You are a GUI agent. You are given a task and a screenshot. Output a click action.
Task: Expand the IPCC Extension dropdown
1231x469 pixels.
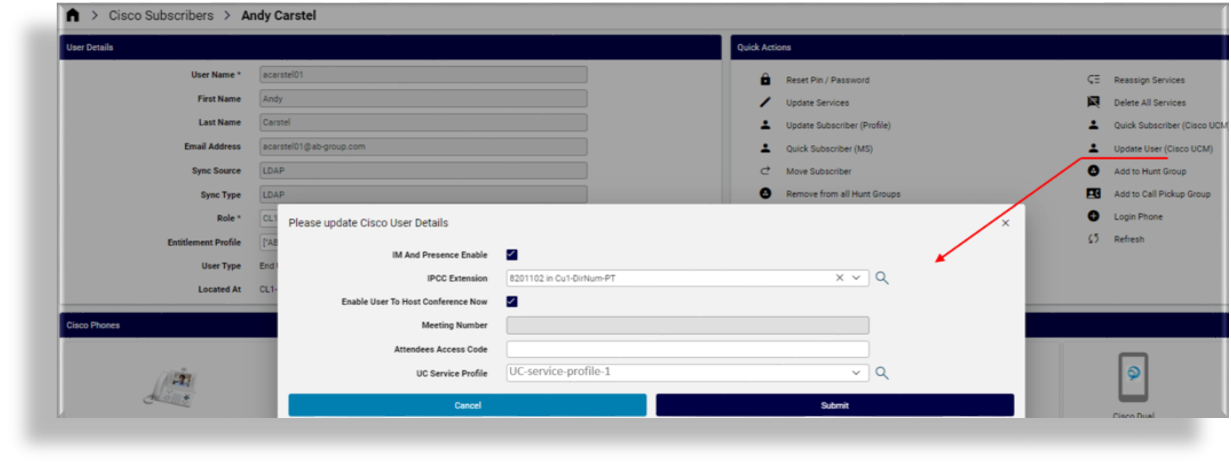coord(856,278)
